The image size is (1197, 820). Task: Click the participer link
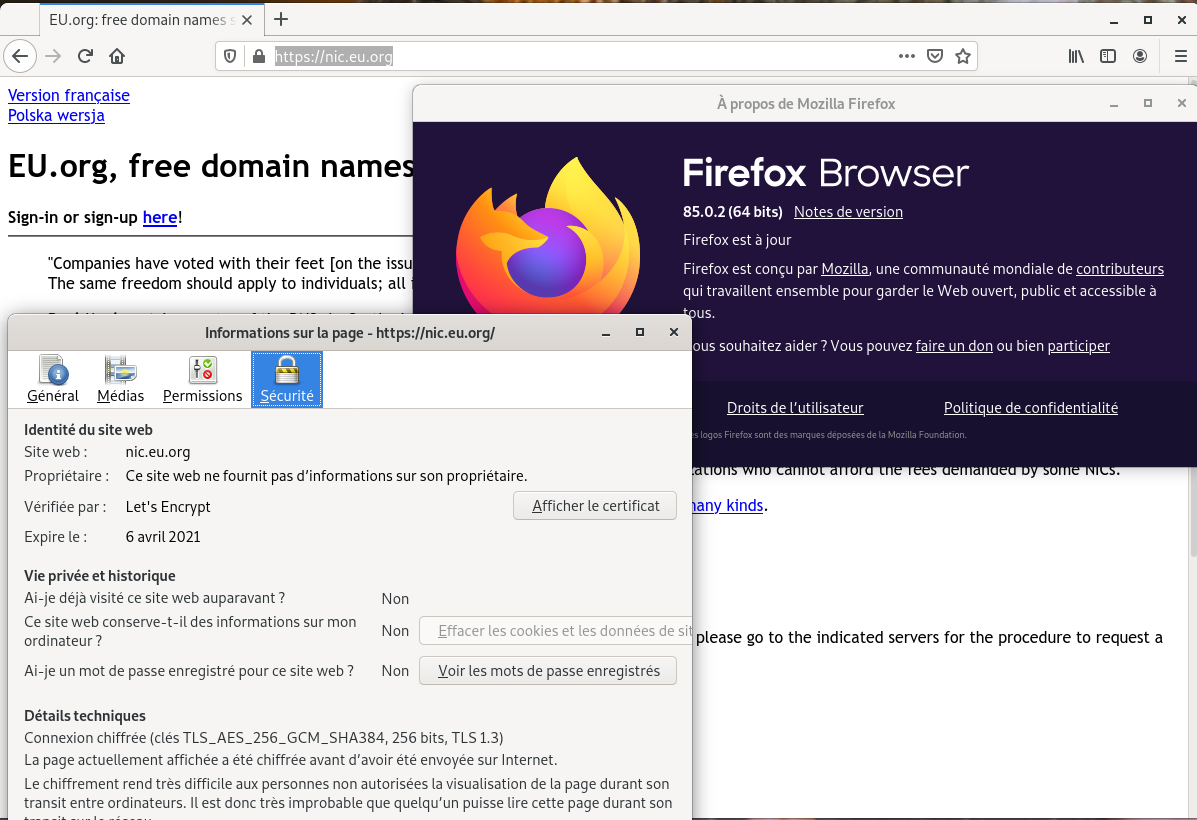pos(1079,346)
